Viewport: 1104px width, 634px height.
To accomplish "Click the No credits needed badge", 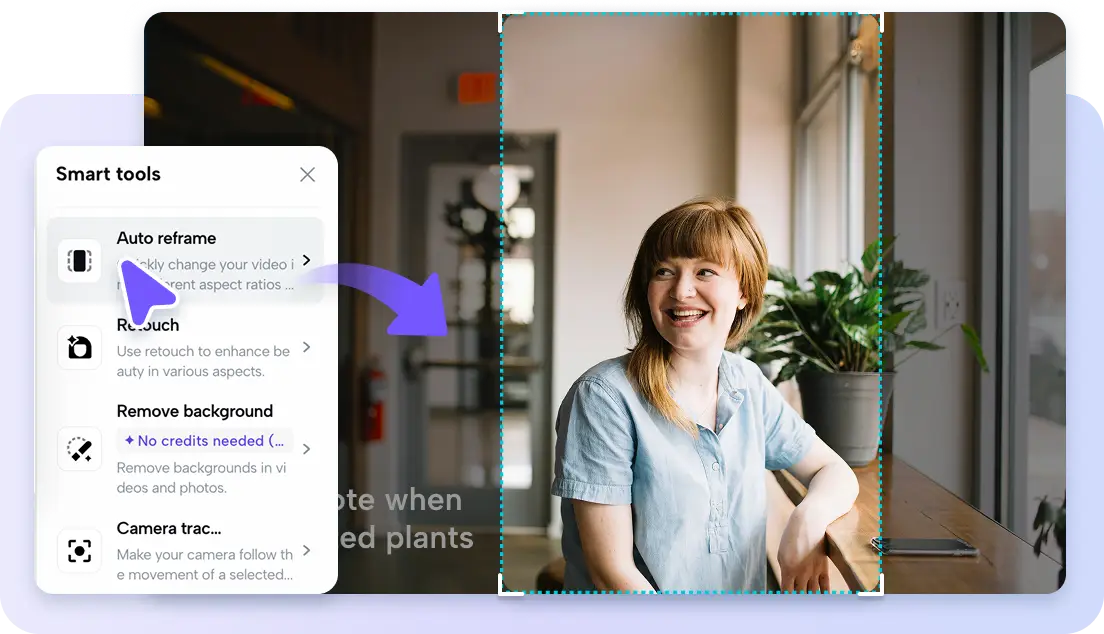I will click(x=205, y=440).
